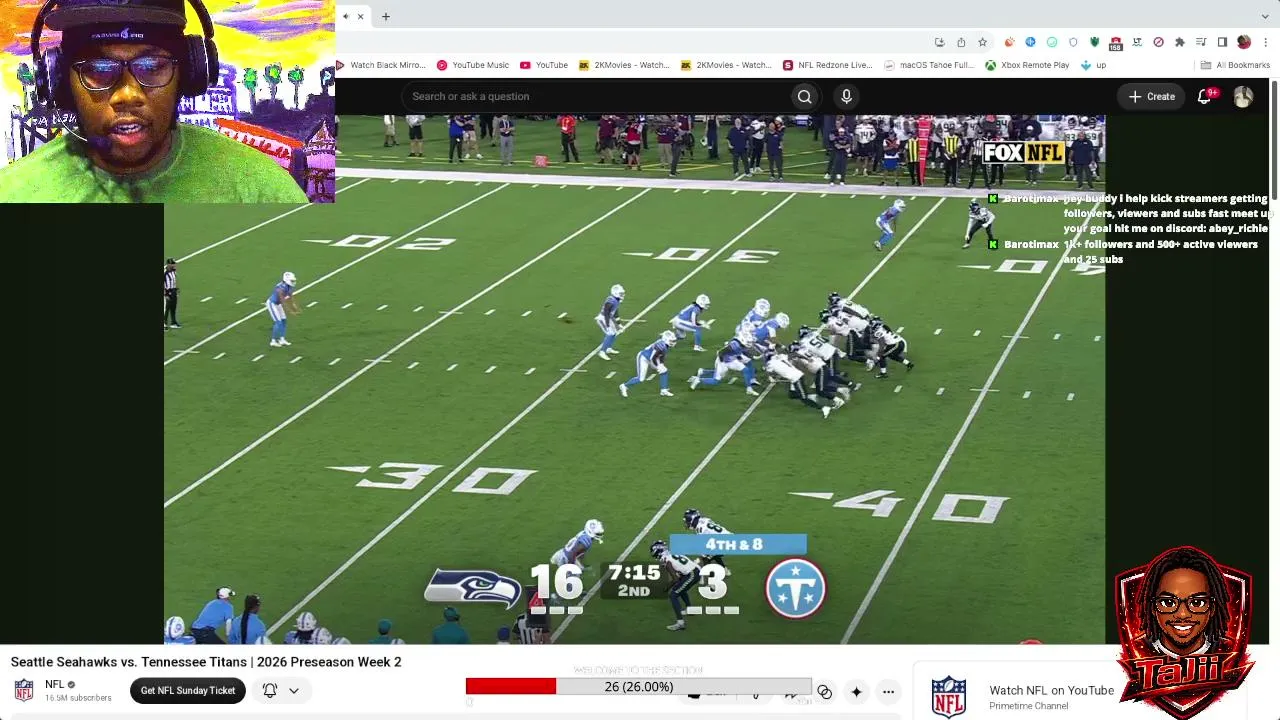Screen dimensions: 1280x720
Task: Toggle the browser side panel
Action: click(x=1222, y=42)
